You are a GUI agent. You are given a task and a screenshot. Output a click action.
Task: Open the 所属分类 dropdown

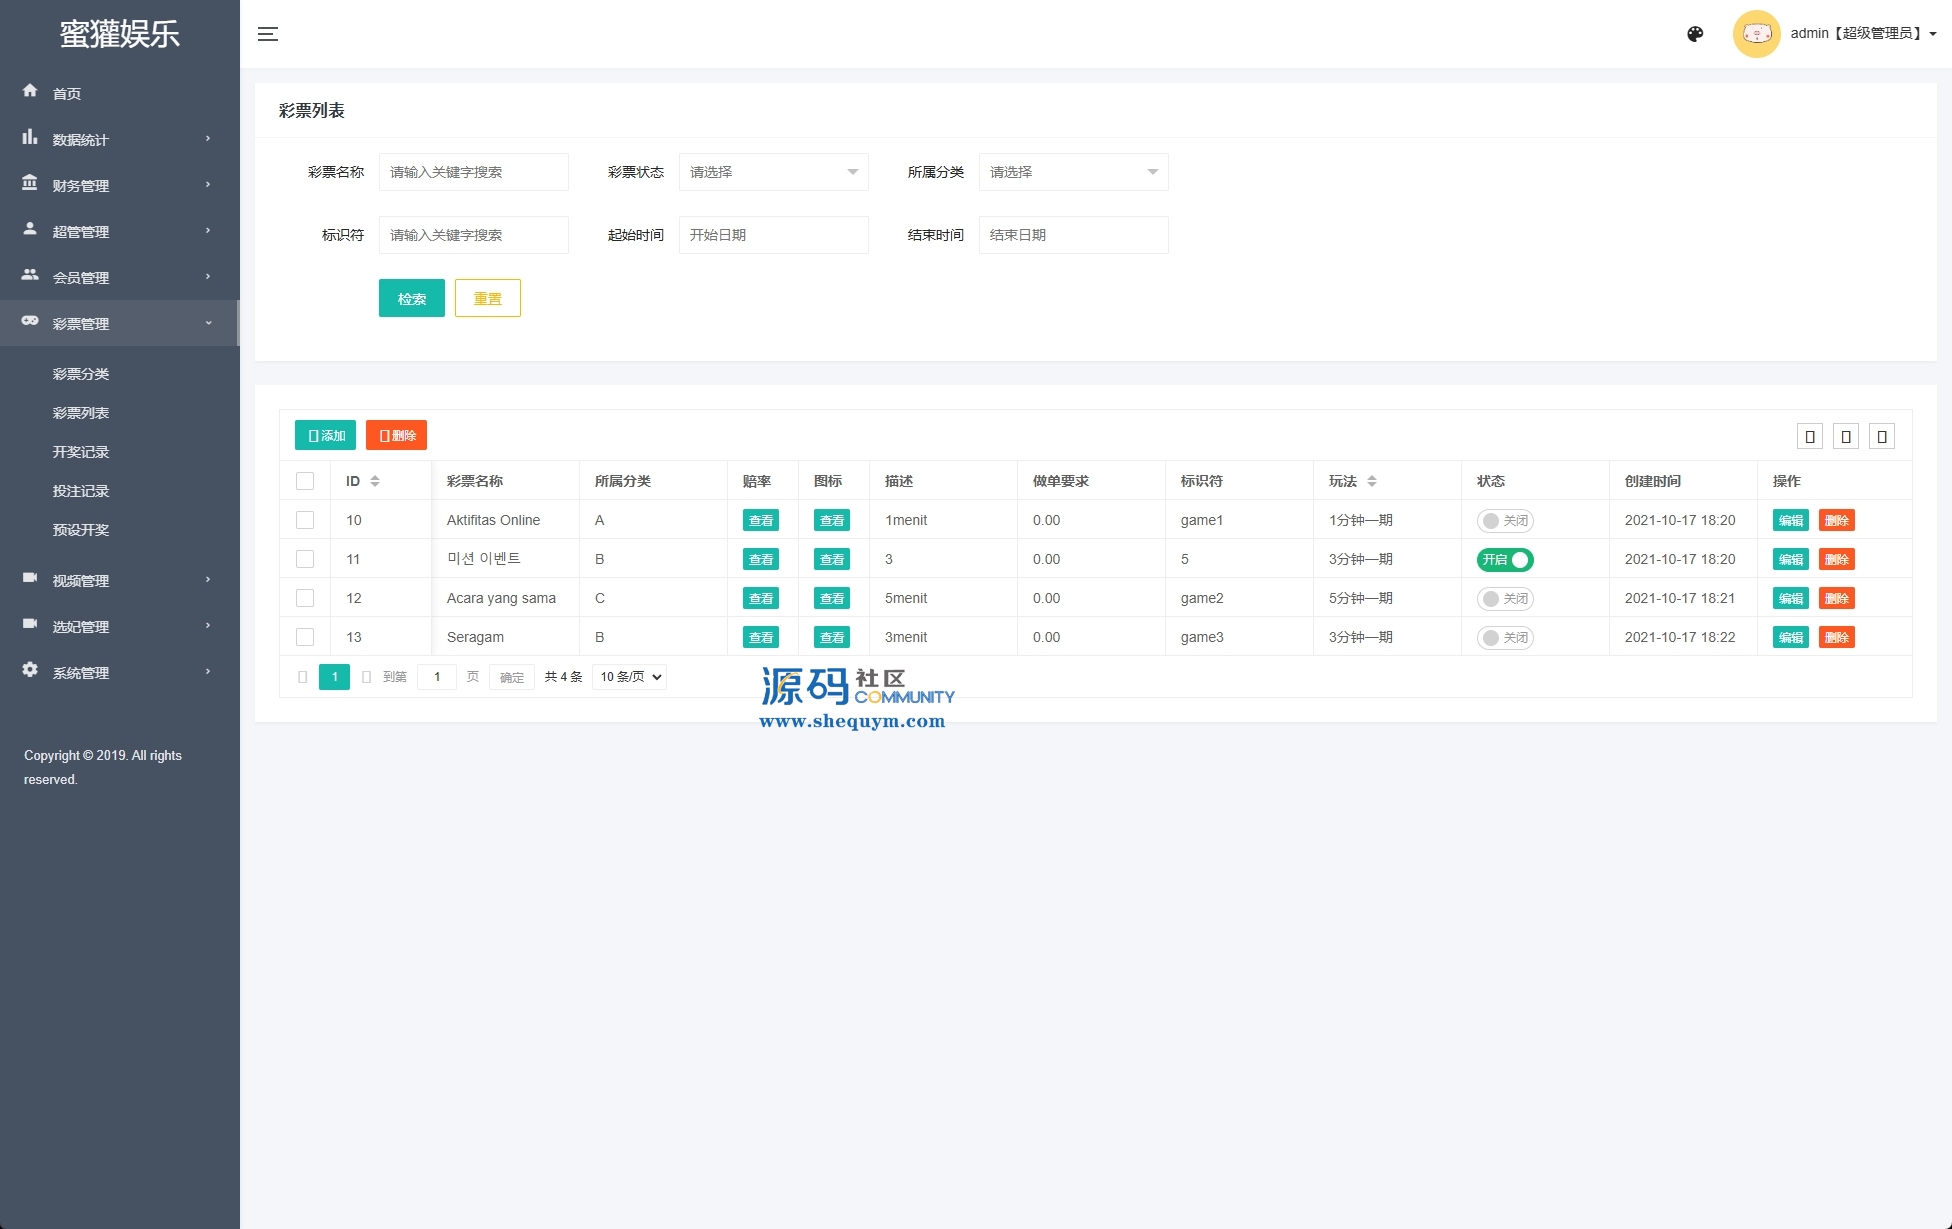pos(1073,172)
